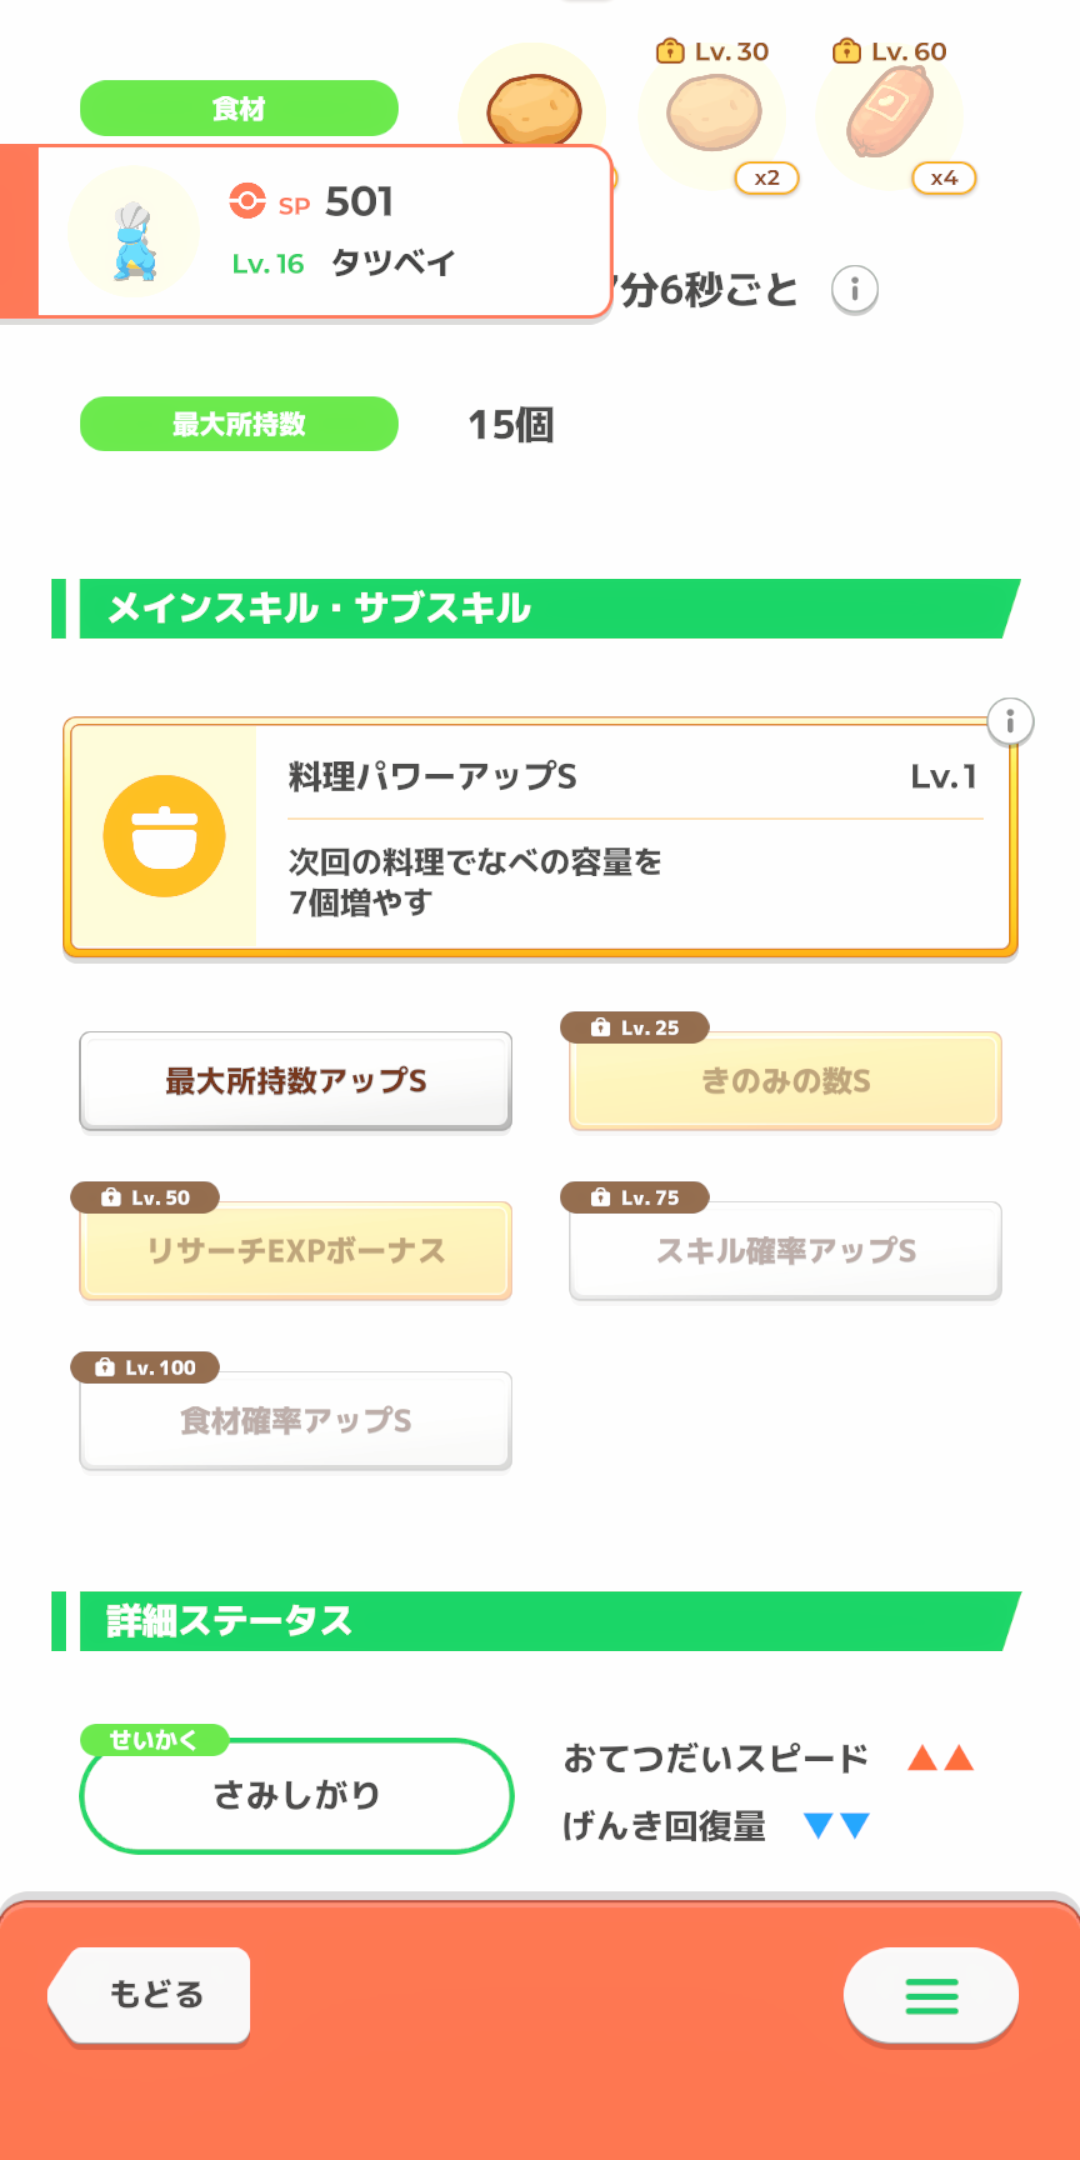Select locked スキル確率アップS sub skill
This screenshot has height=2160, width=1080.
(785, 1251)
